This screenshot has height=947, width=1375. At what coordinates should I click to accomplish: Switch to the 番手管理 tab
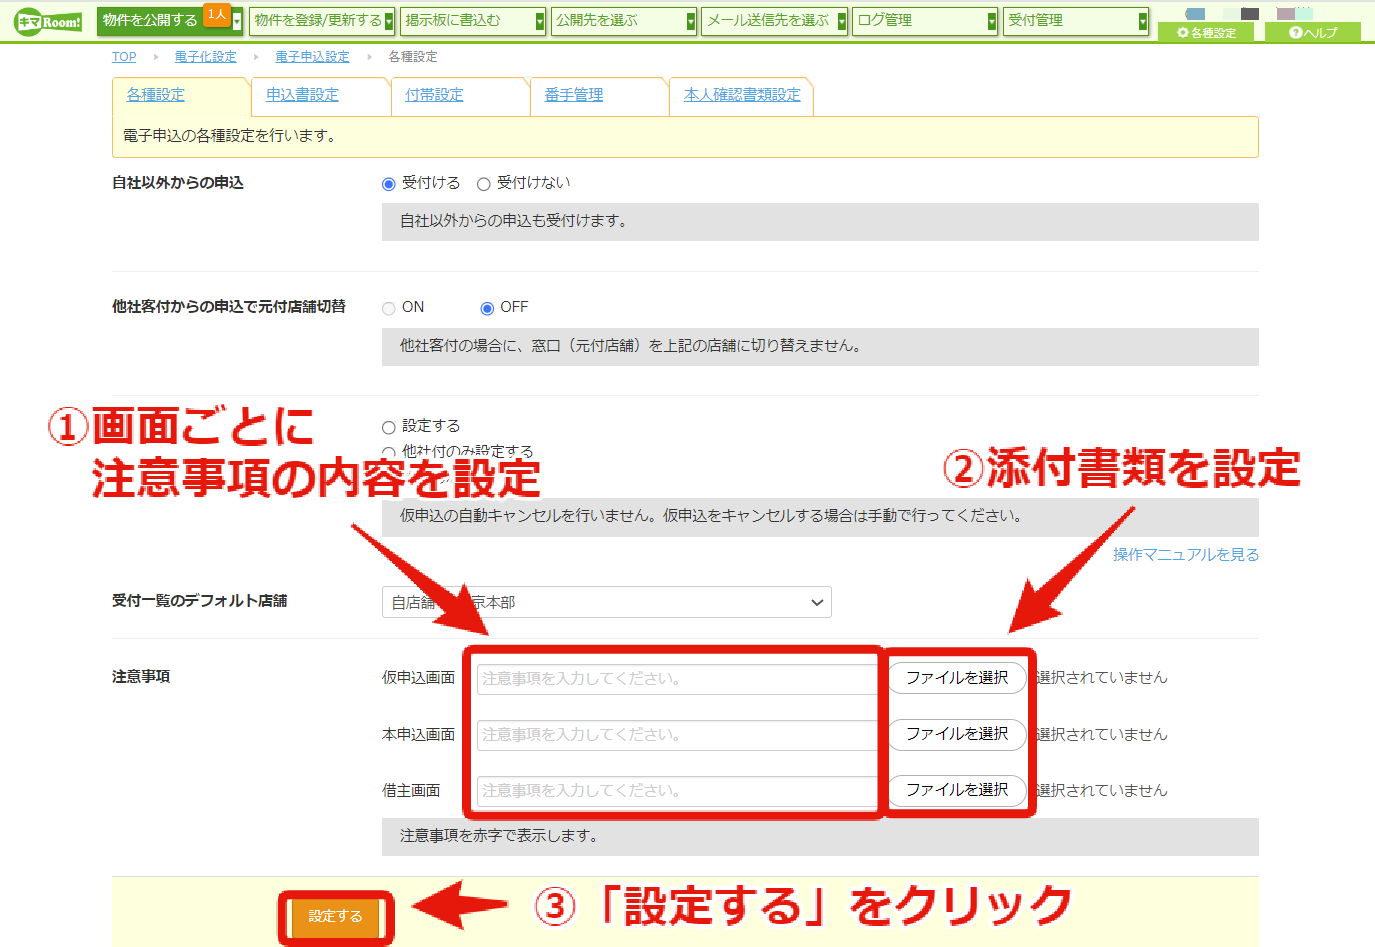(573, 95)
